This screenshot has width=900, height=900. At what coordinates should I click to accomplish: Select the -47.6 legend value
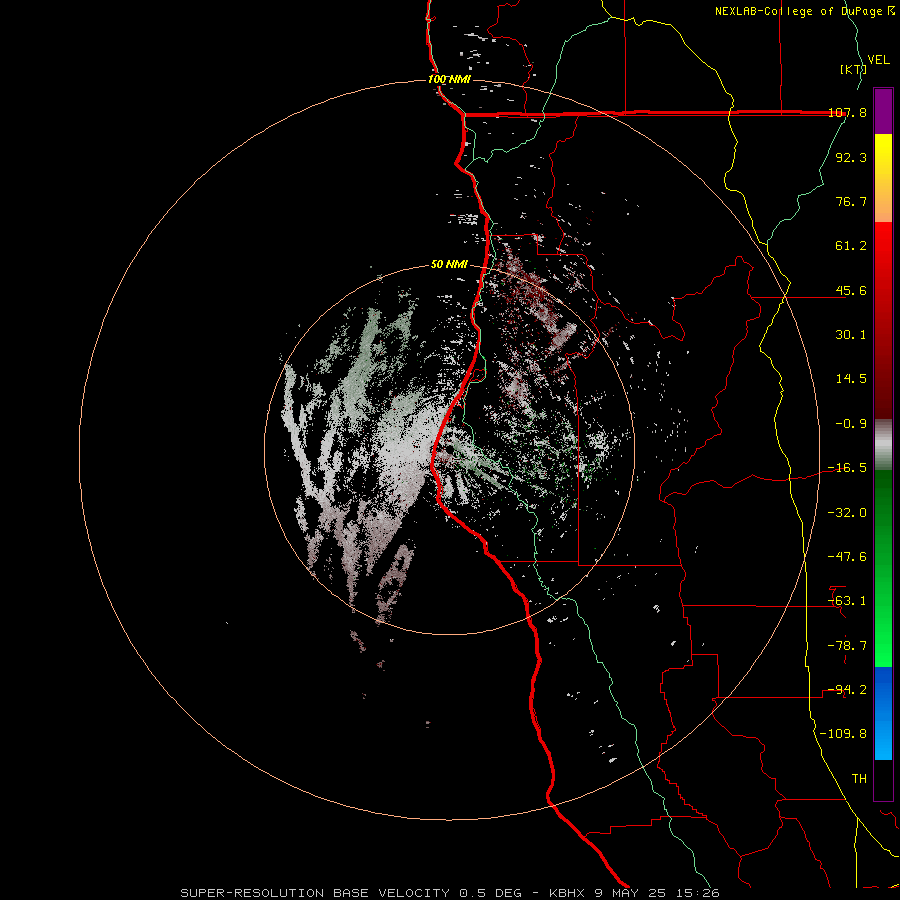(847, 557)
